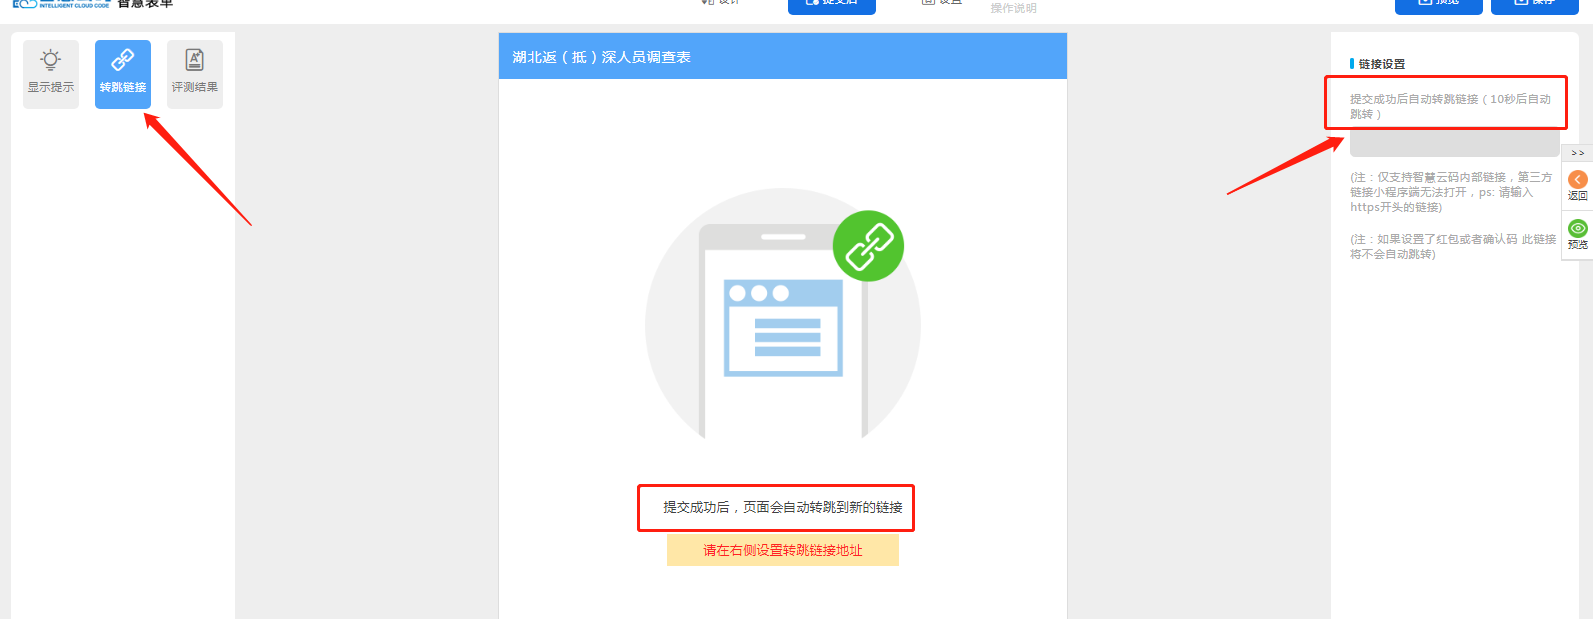Click the 链接设置 panel heading

point(1381,64)
